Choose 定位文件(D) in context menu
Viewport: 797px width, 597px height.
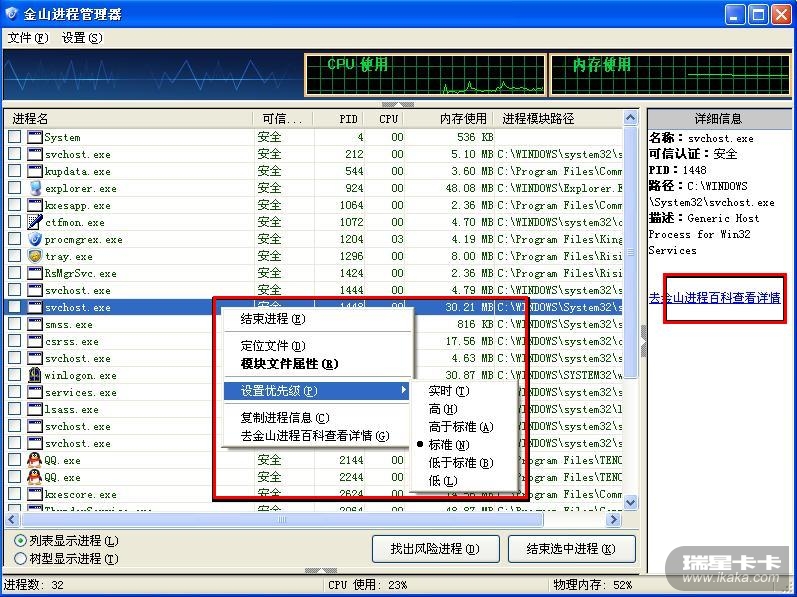pyautogui.click(x=318, y=347)
